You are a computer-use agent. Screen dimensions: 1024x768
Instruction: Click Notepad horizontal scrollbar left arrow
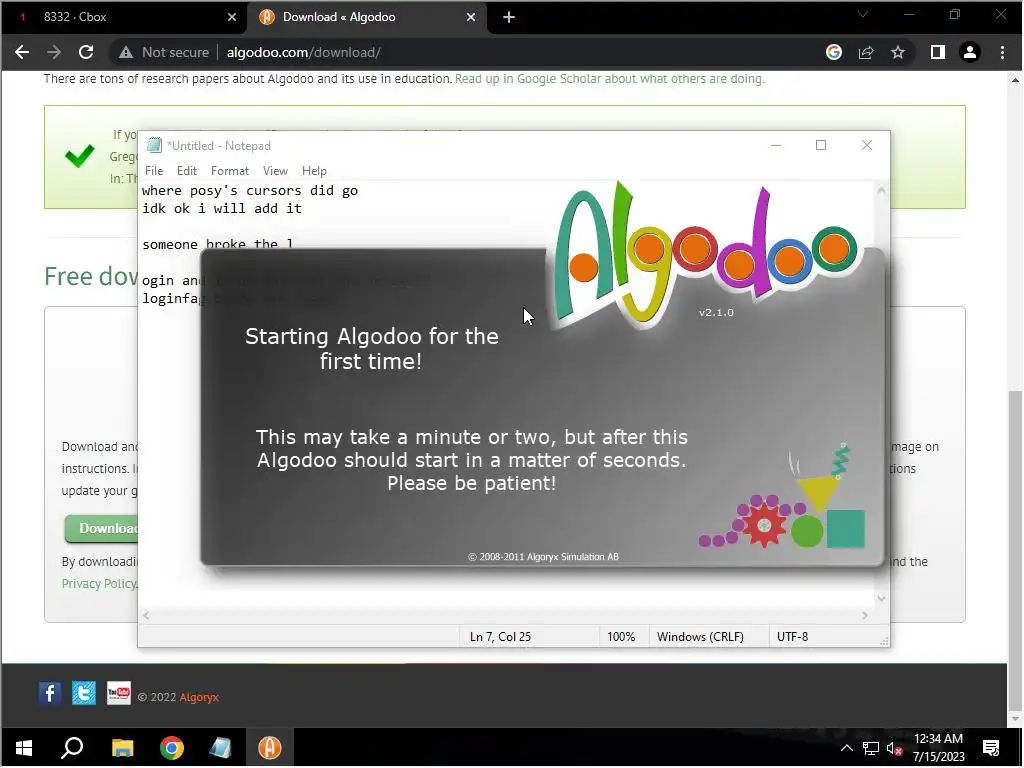[x=146, y=616]
